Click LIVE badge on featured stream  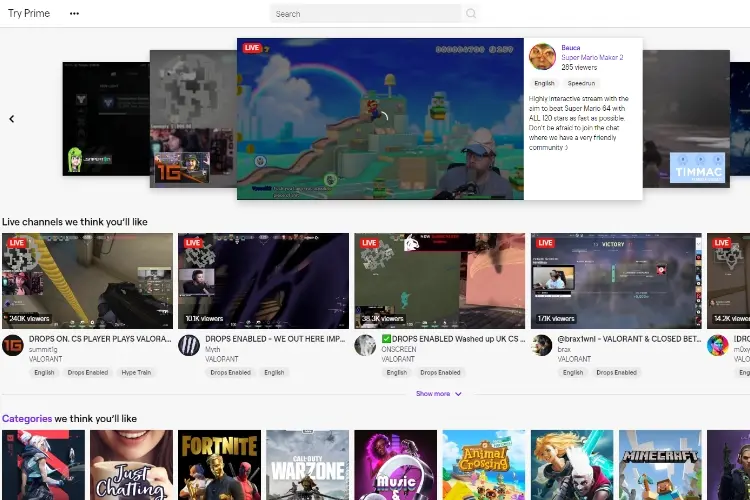pyautogui.click(x=252, y=48)
